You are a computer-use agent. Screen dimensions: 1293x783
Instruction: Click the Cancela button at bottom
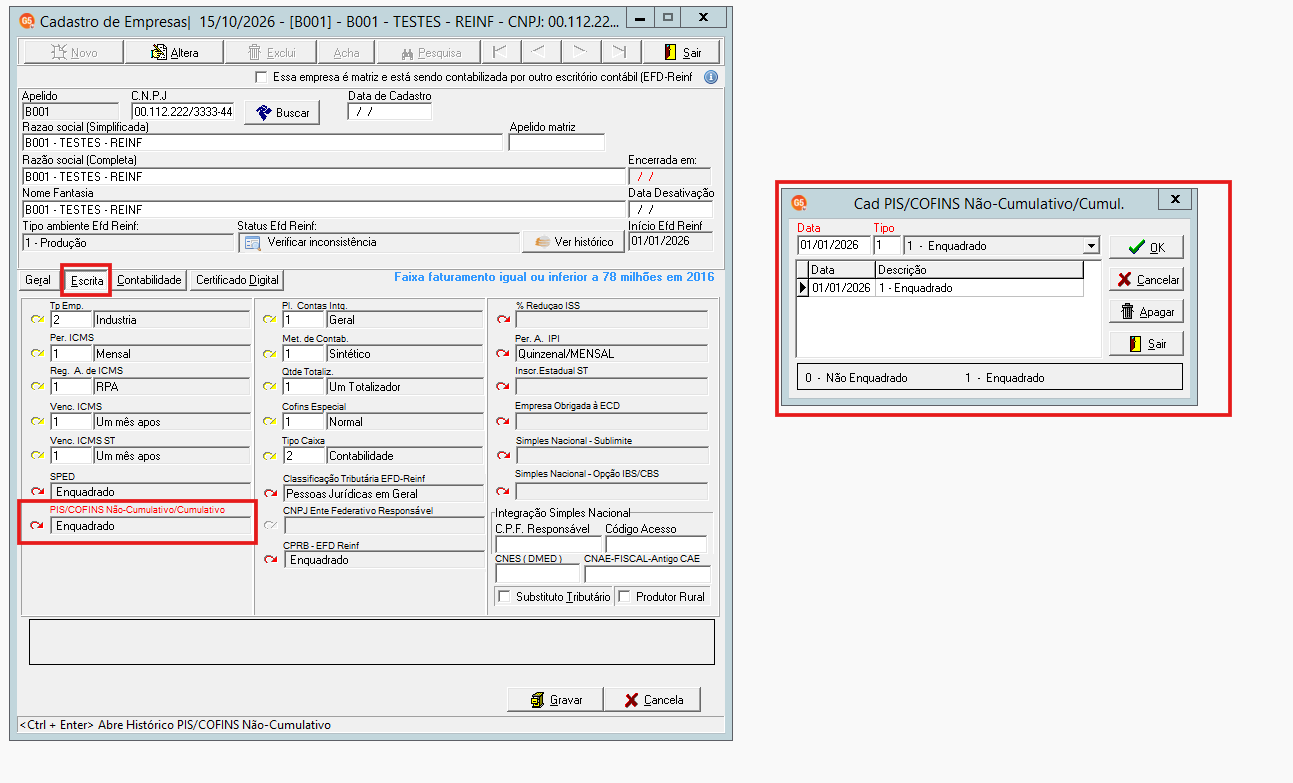652,700
